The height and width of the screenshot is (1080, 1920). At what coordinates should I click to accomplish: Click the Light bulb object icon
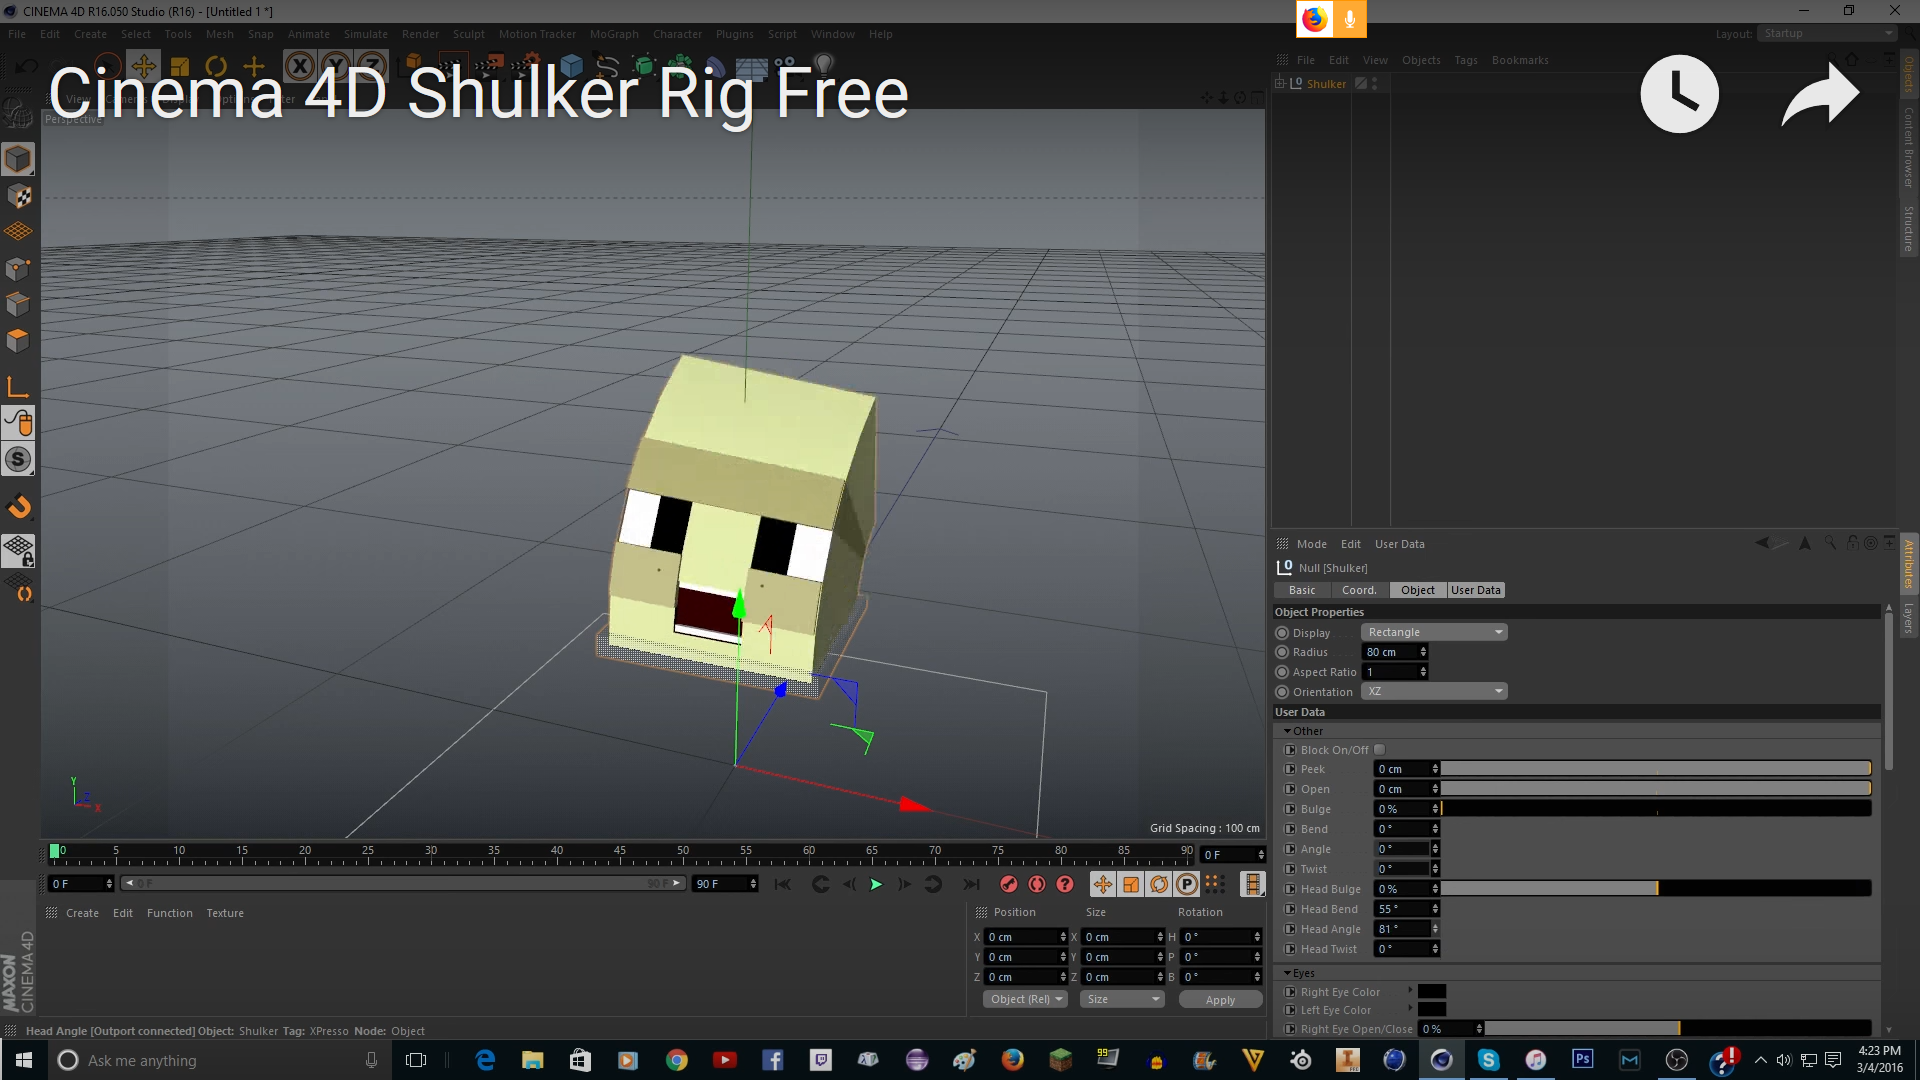click(x=824, y=66)
